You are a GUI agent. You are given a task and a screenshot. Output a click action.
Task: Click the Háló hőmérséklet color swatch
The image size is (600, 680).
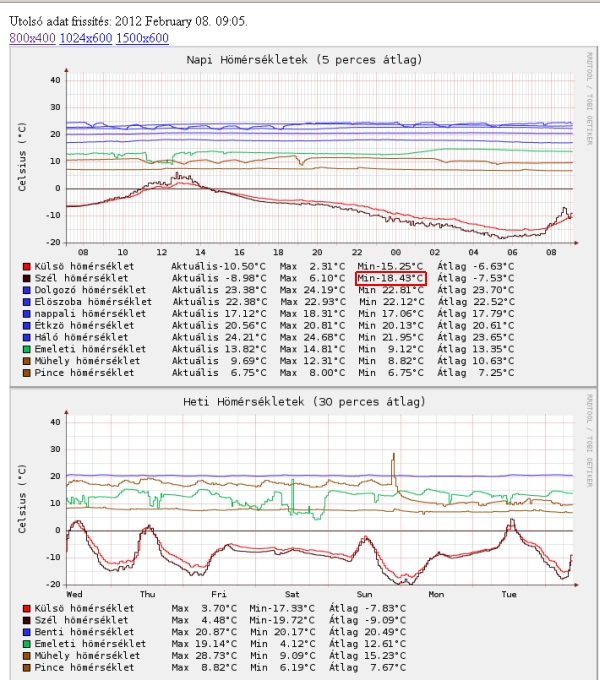tap(25, 337)
